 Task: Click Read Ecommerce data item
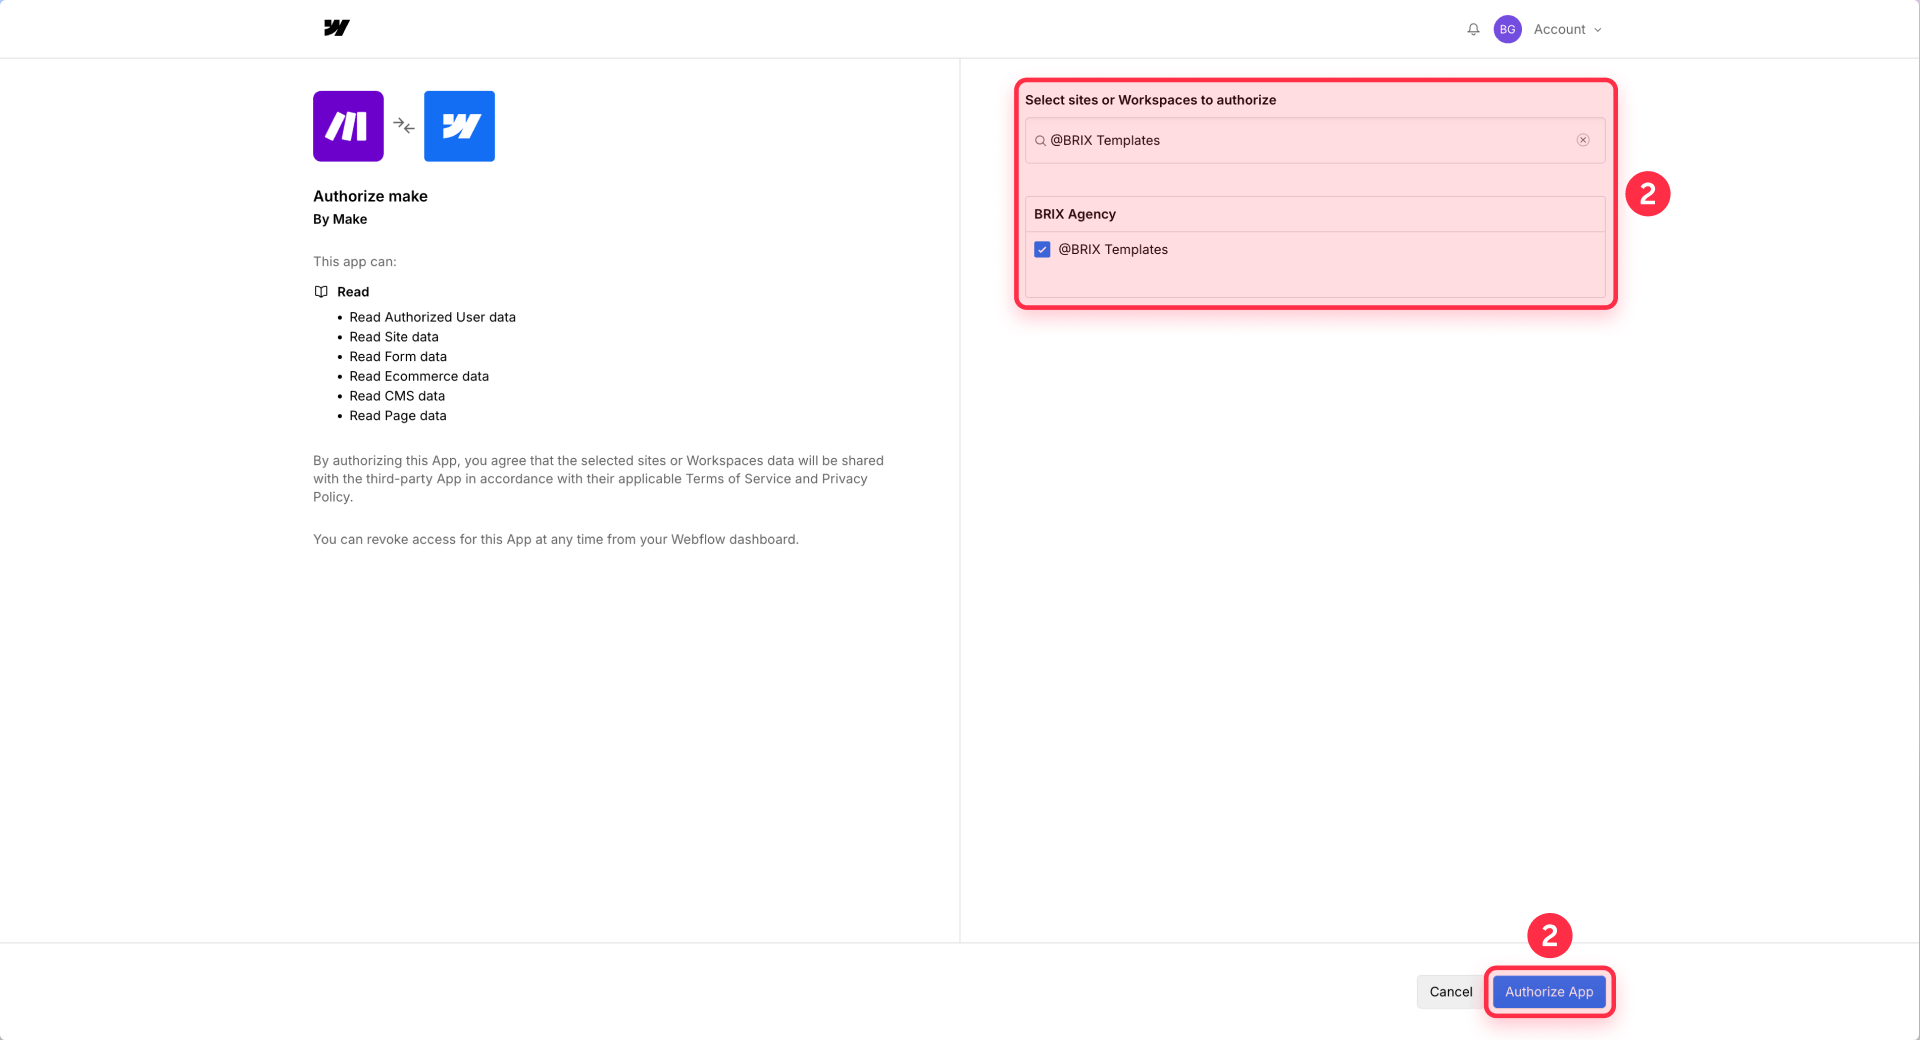[x=419, y=376]
